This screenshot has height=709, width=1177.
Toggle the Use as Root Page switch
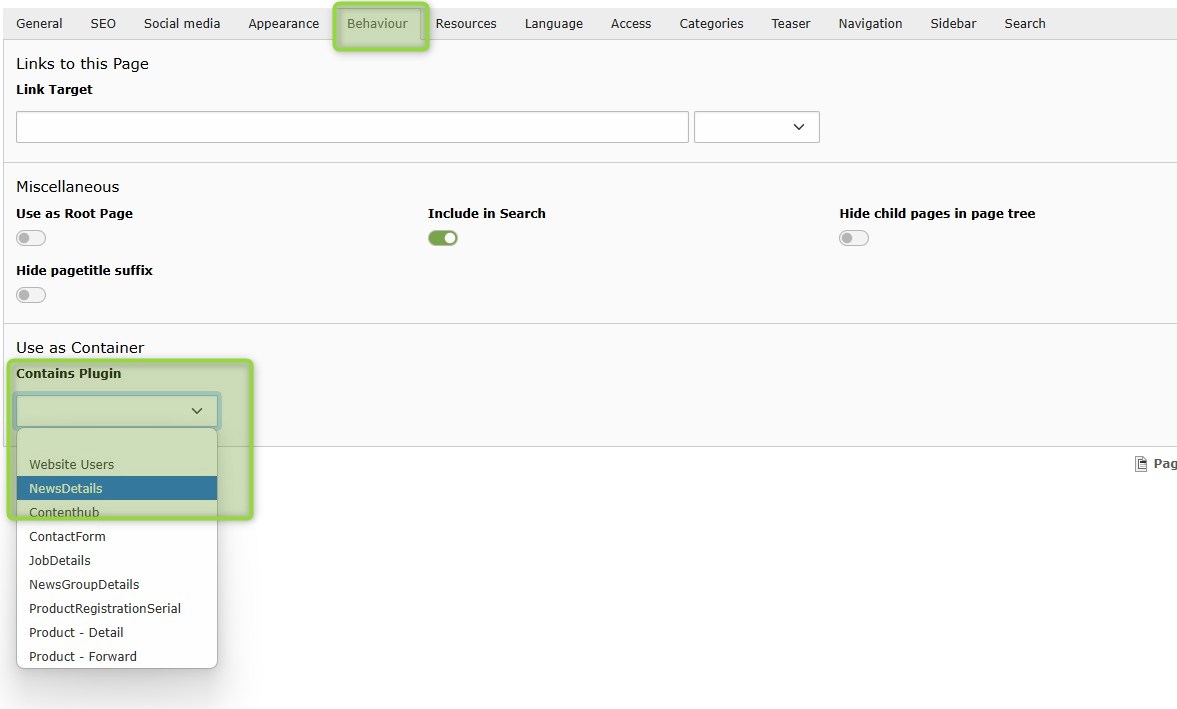31,238
